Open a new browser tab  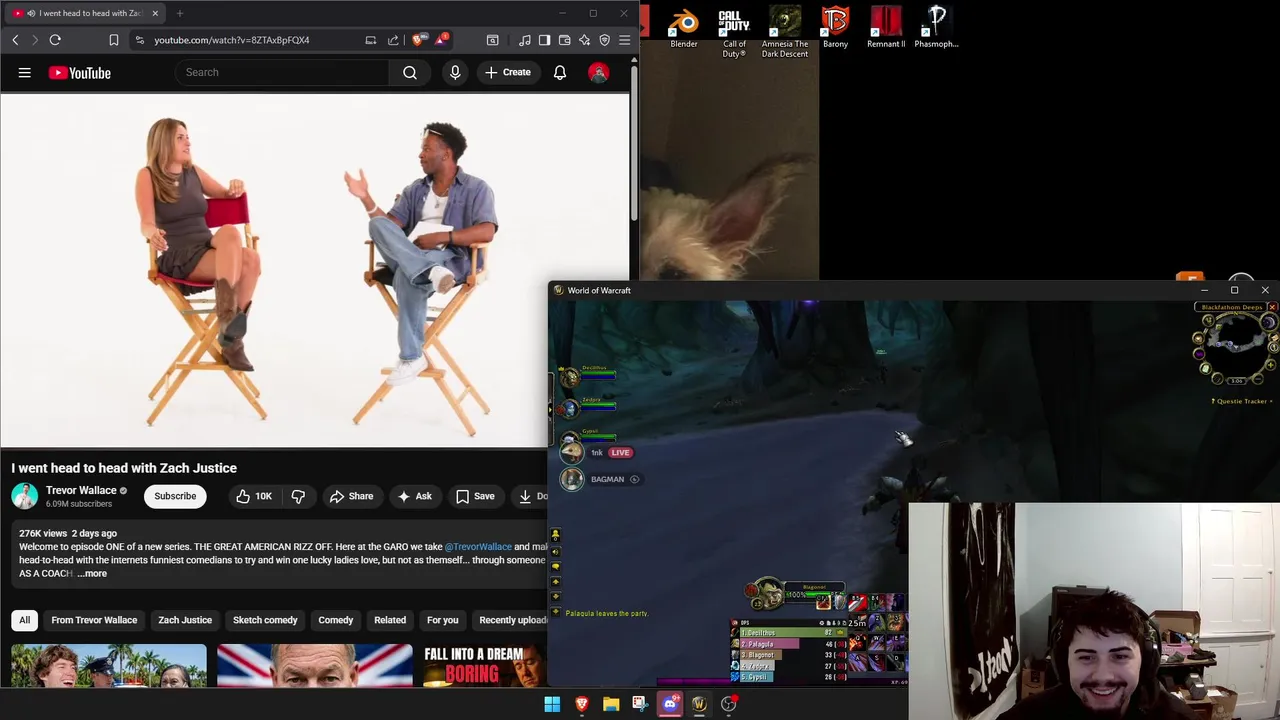click(180, 13)
